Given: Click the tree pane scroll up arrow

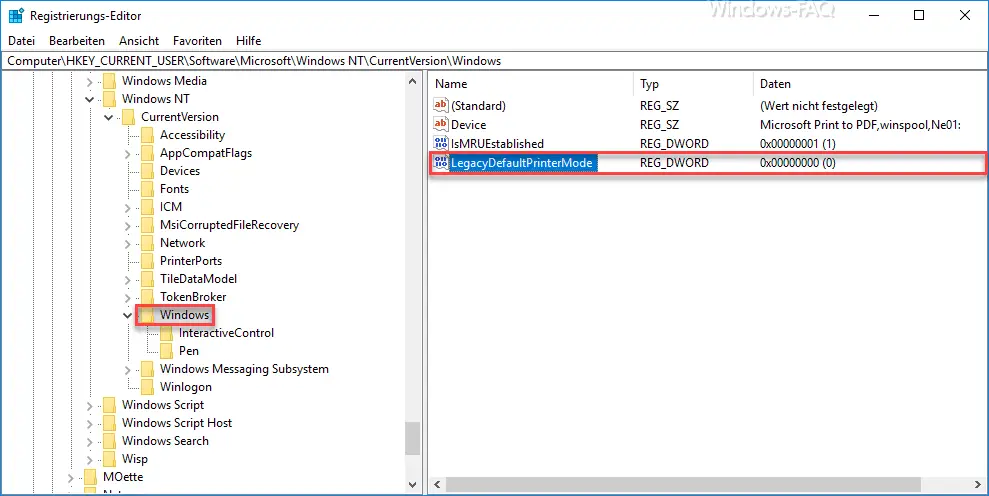Looking at the screenshot, I should [x=413, y=81].
